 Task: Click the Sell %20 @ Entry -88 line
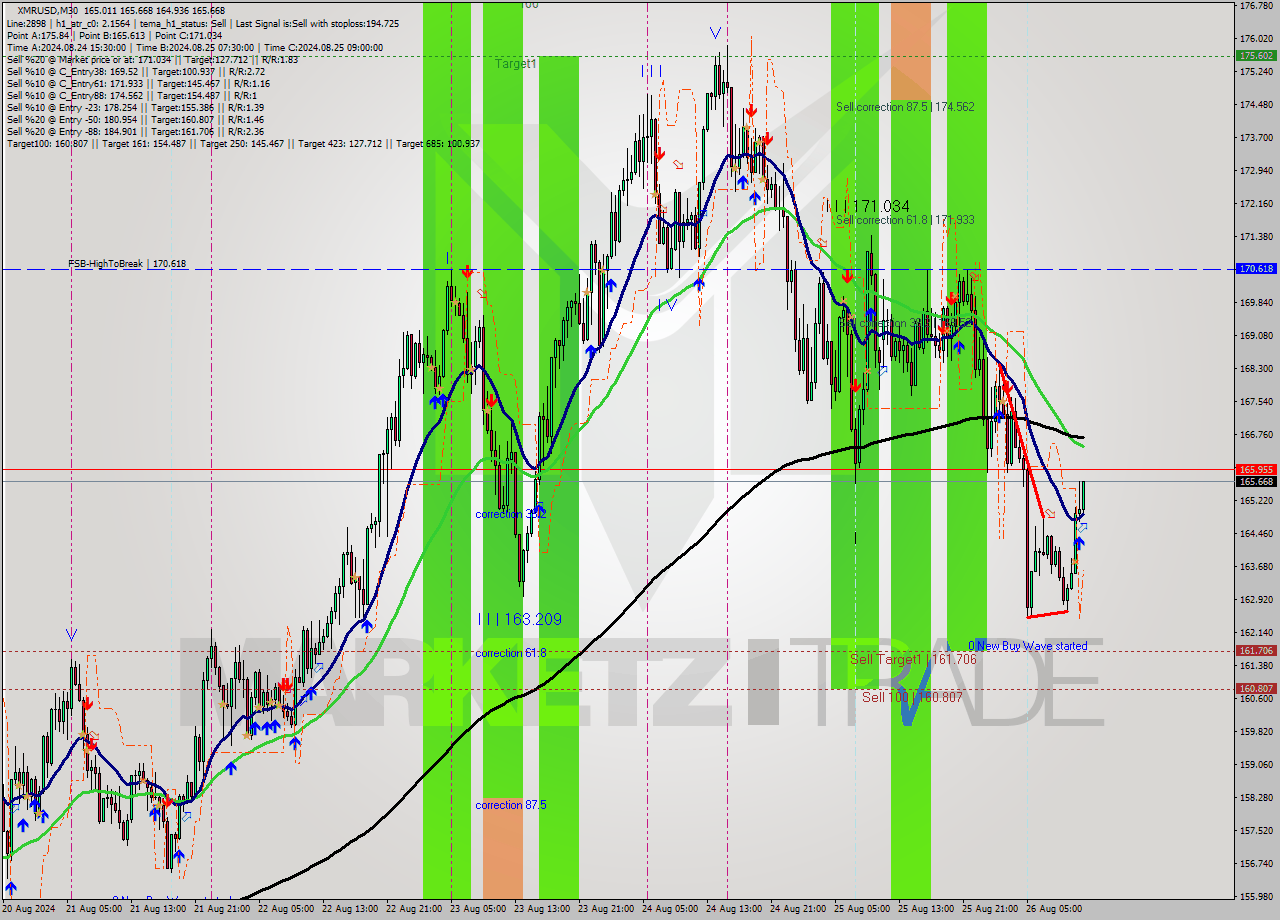135,131
